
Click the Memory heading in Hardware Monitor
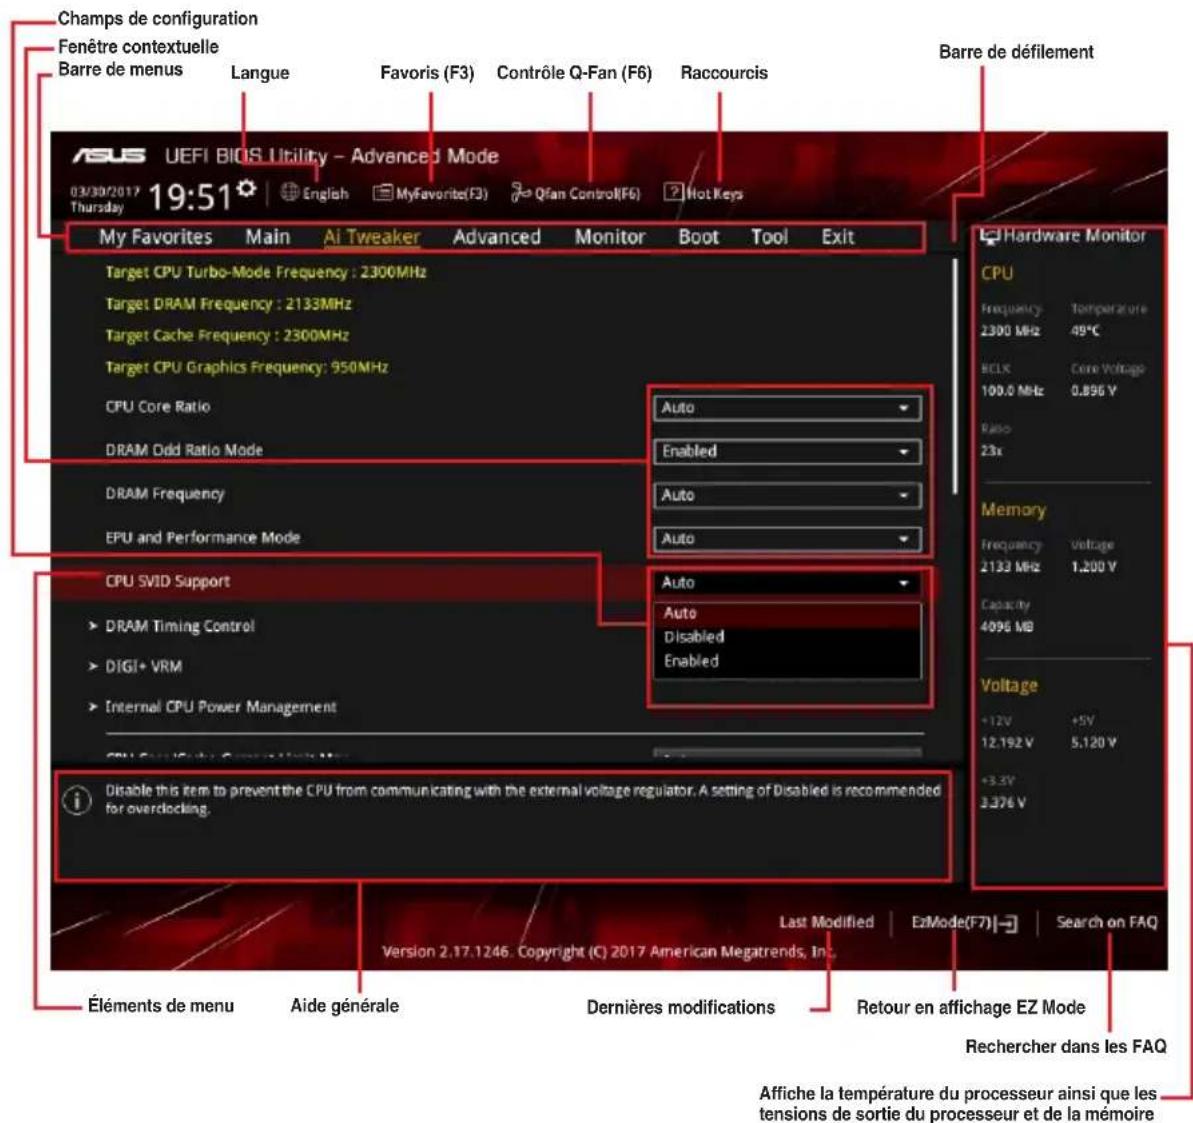1013,510
